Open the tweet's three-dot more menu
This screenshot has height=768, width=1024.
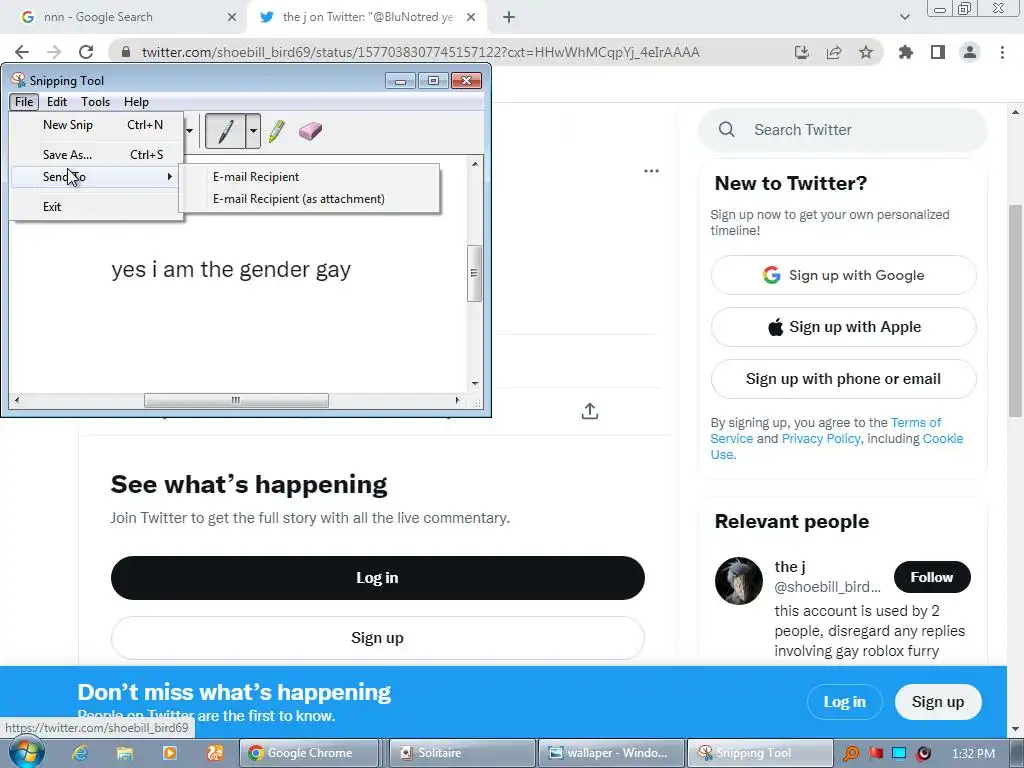click(x=651, y=171)
